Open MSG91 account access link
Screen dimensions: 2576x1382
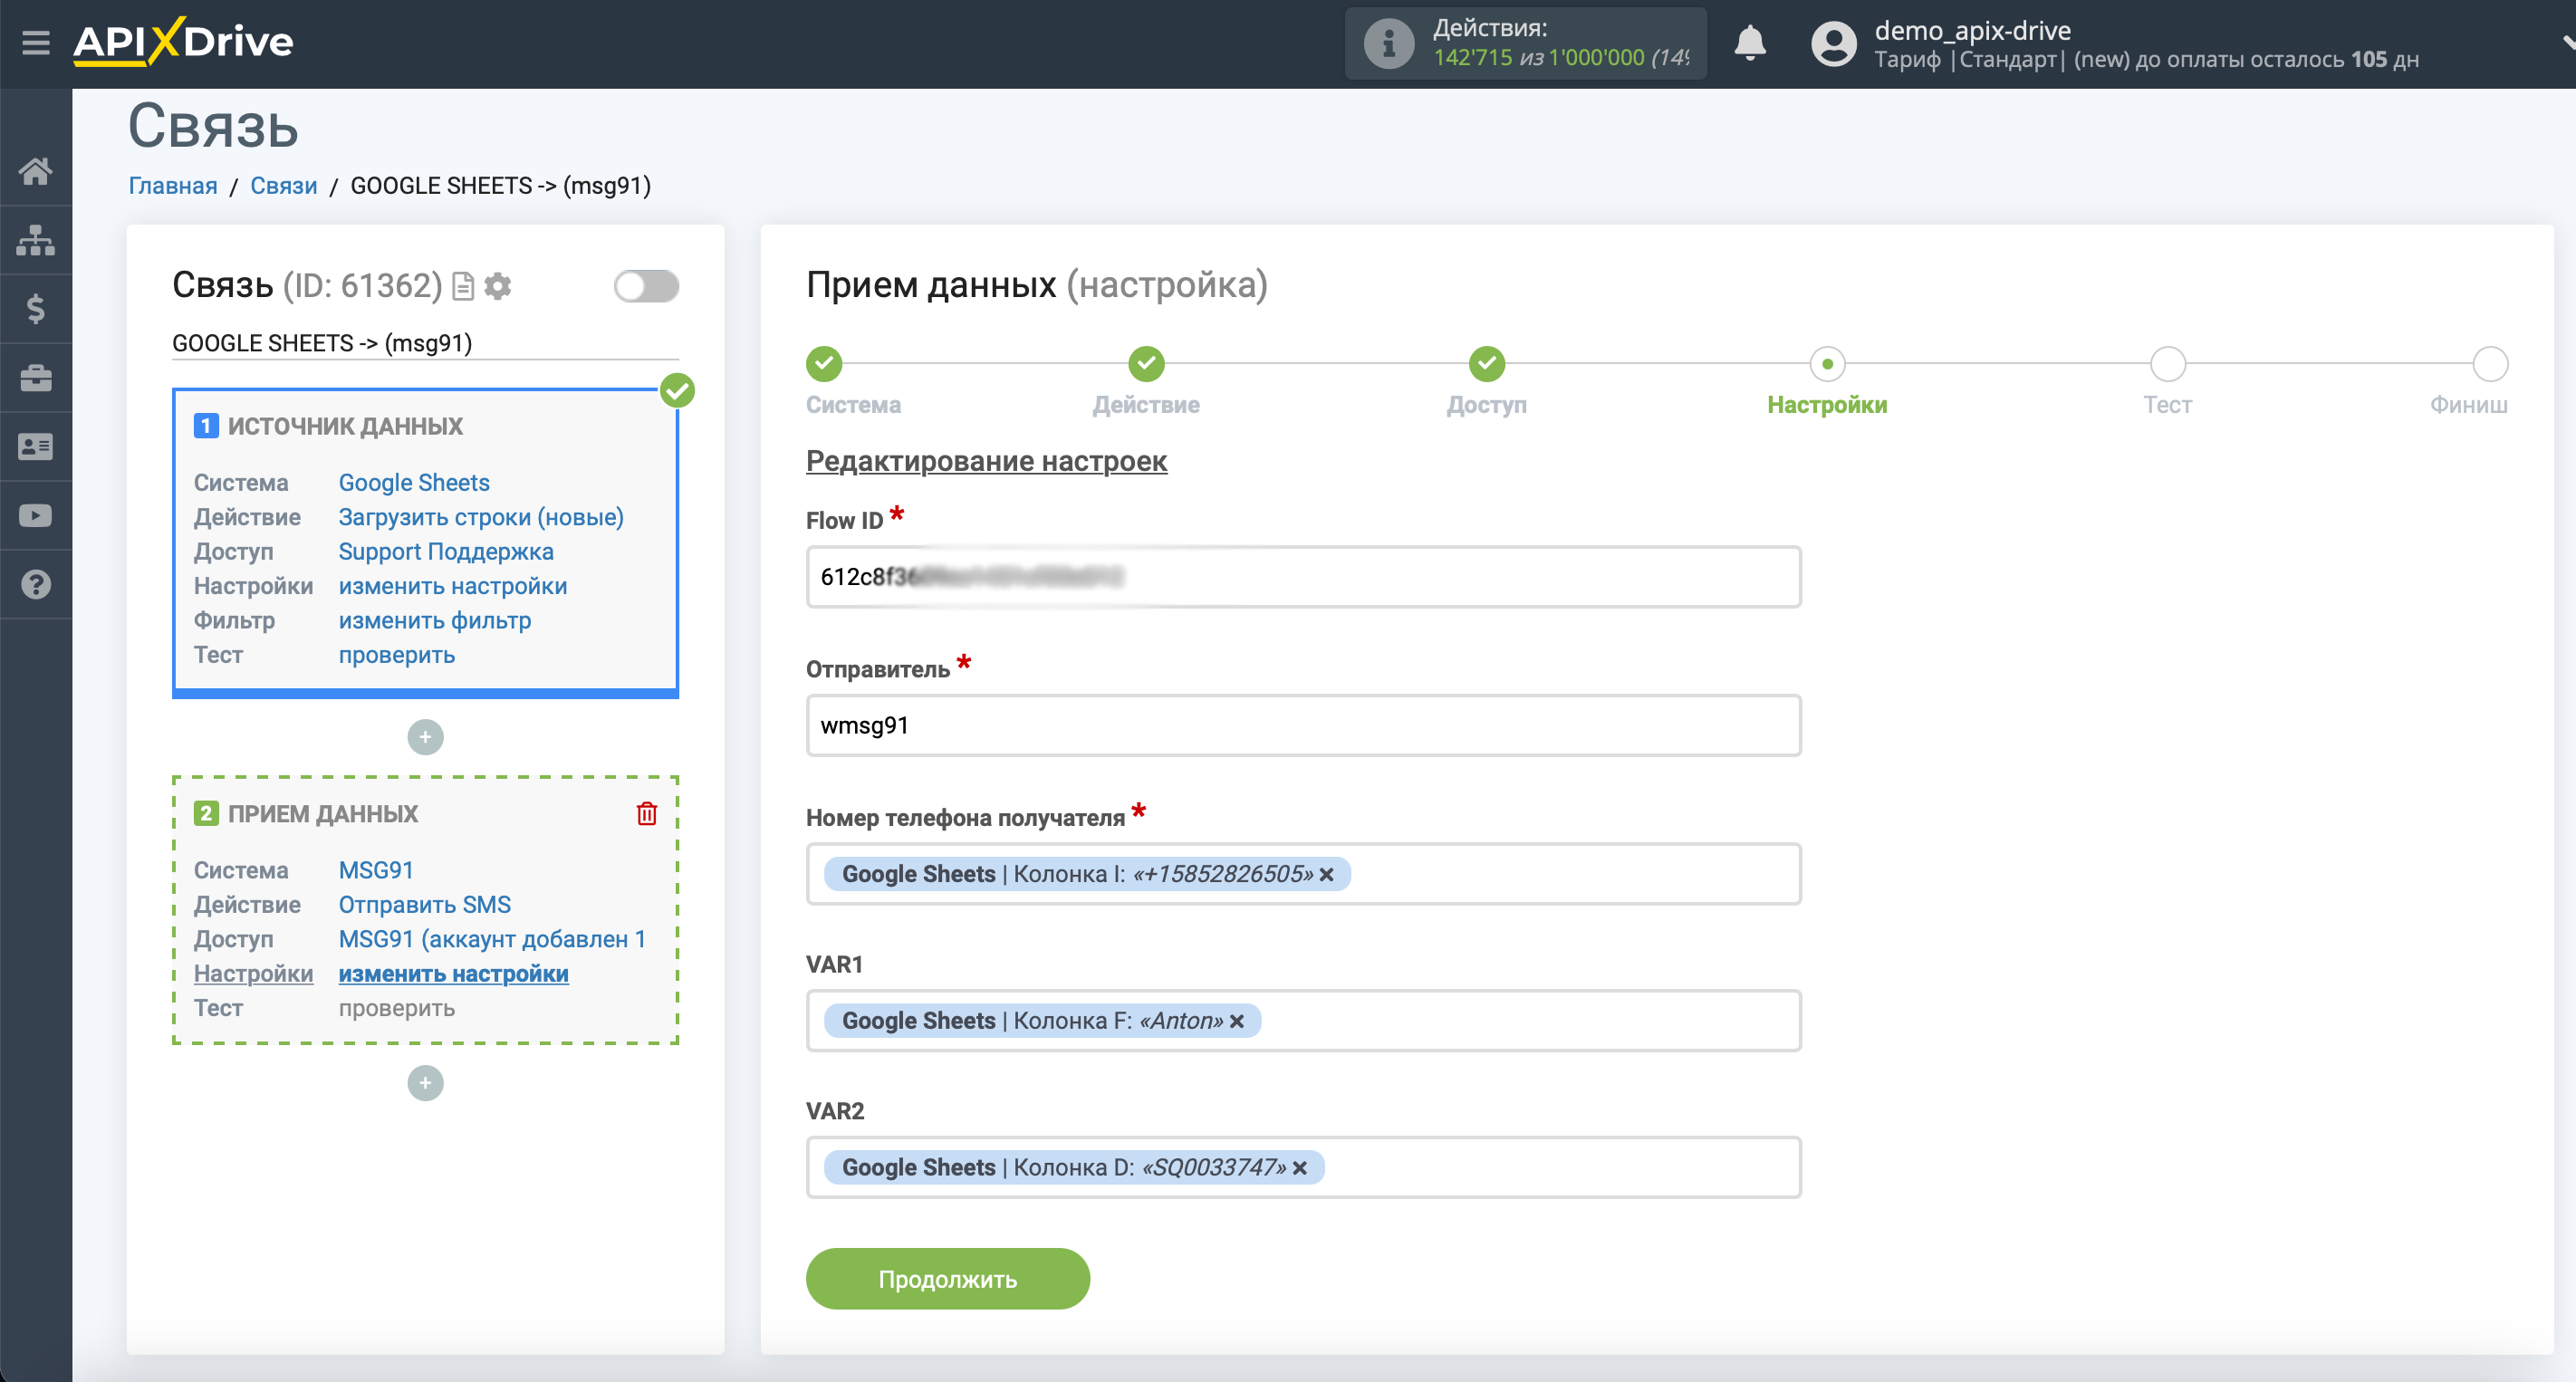[x=492, y=940]
